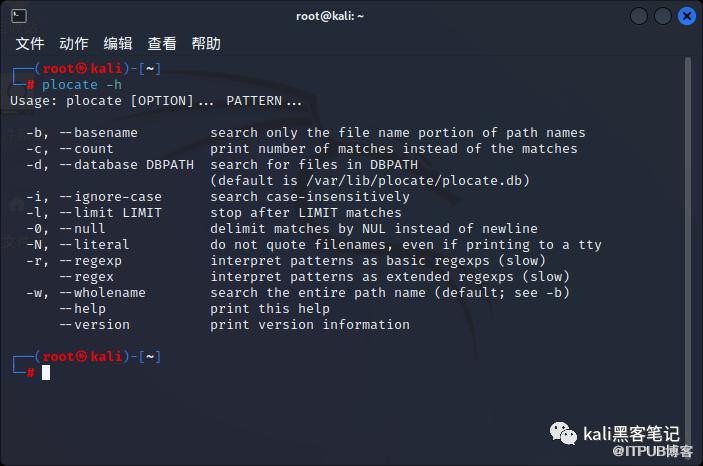The height and width of the screenshot is (466, 703).
Task: Click the "--basename" option text
Action: pyautogui.click(x=98, y=133)
